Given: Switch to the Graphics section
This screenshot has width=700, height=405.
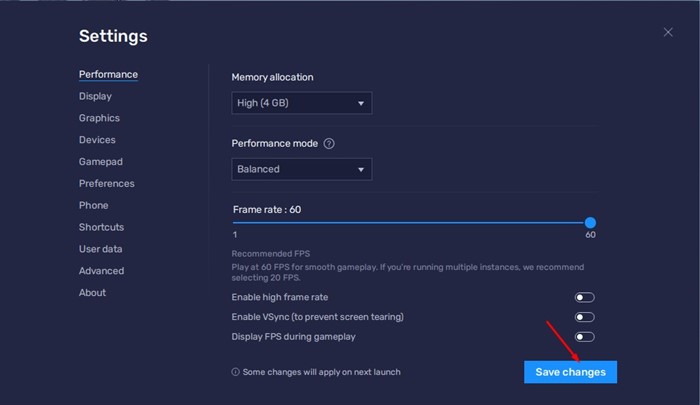Looking at the screenshot, I should click(99, 118).
